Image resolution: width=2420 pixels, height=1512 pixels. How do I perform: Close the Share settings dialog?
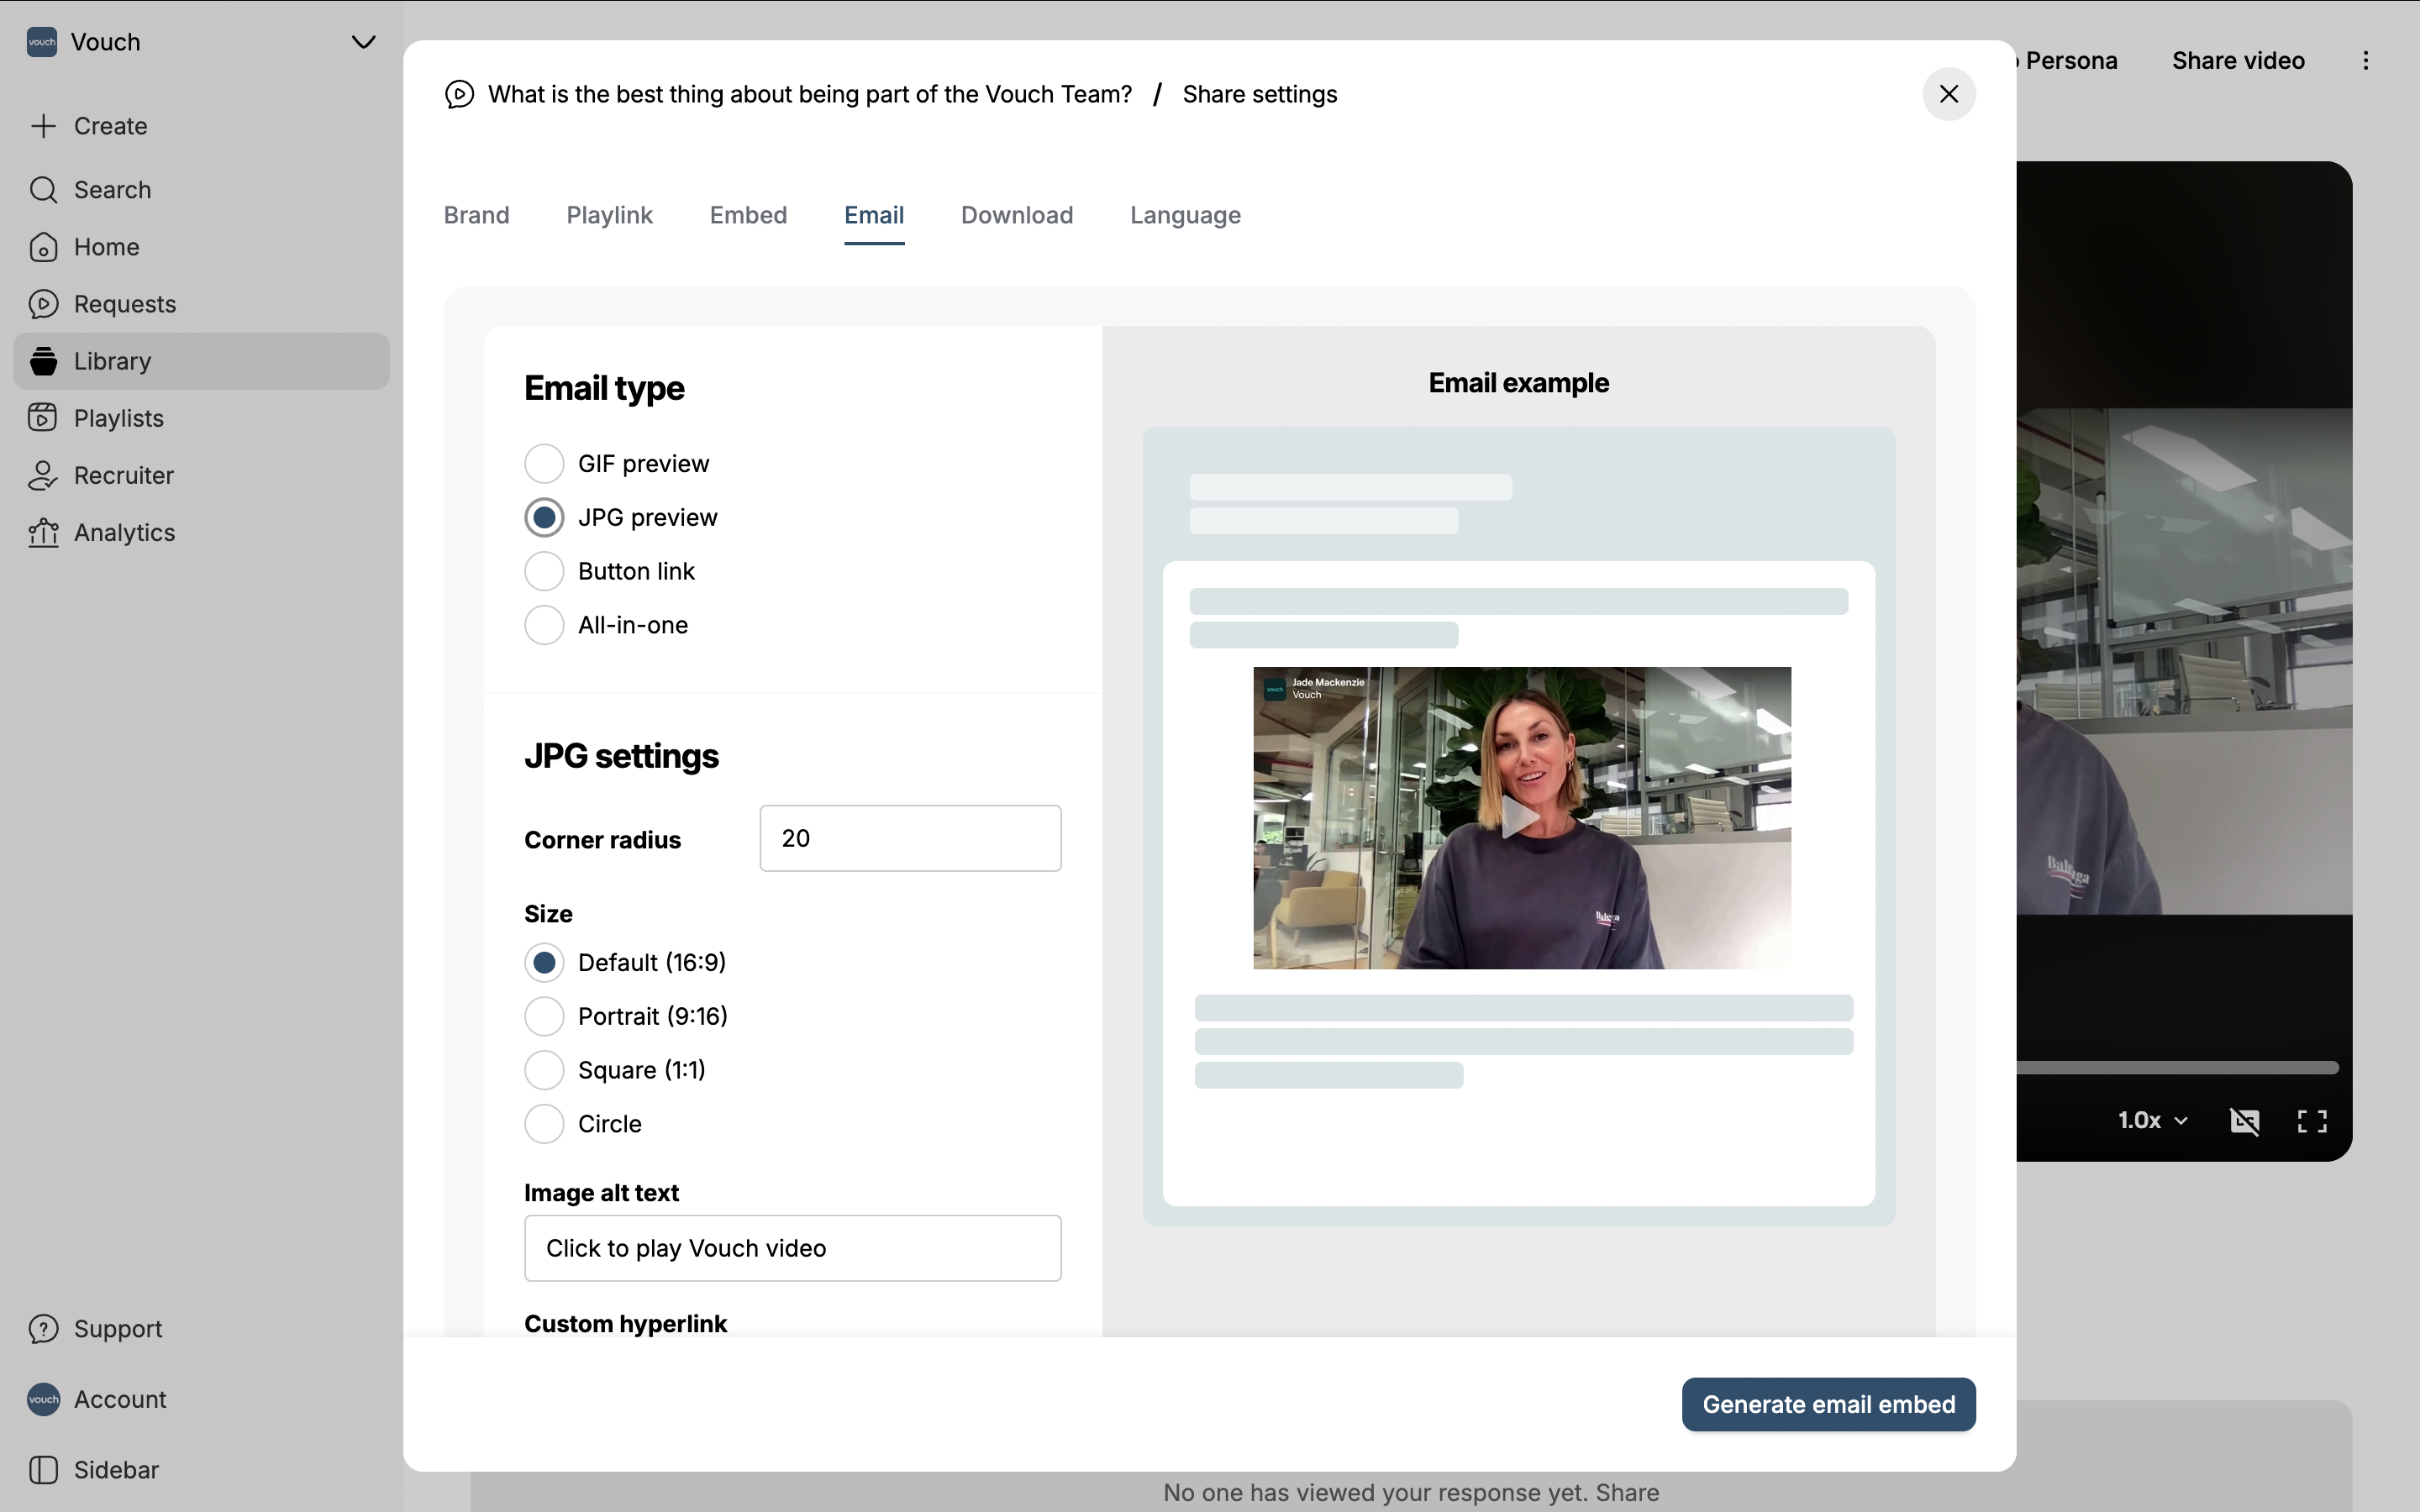click(1948, 94)
